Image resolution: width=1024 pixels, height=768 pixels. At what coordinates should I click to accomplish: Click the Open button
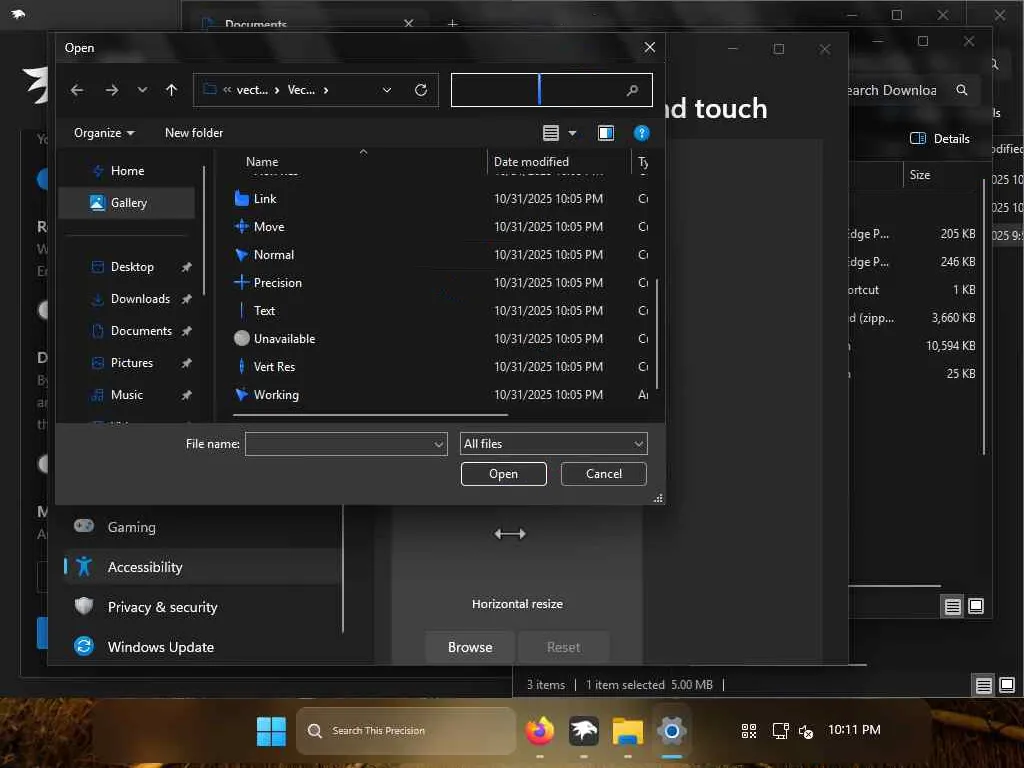pyautogui.click(x=504, y=474)
